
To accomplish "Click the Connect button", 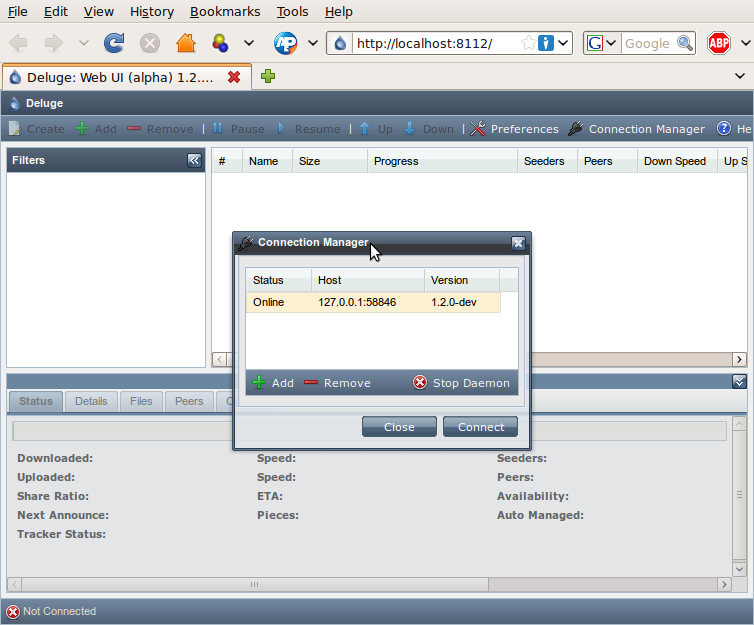I will pyautogui.click(x=481, y=427).
